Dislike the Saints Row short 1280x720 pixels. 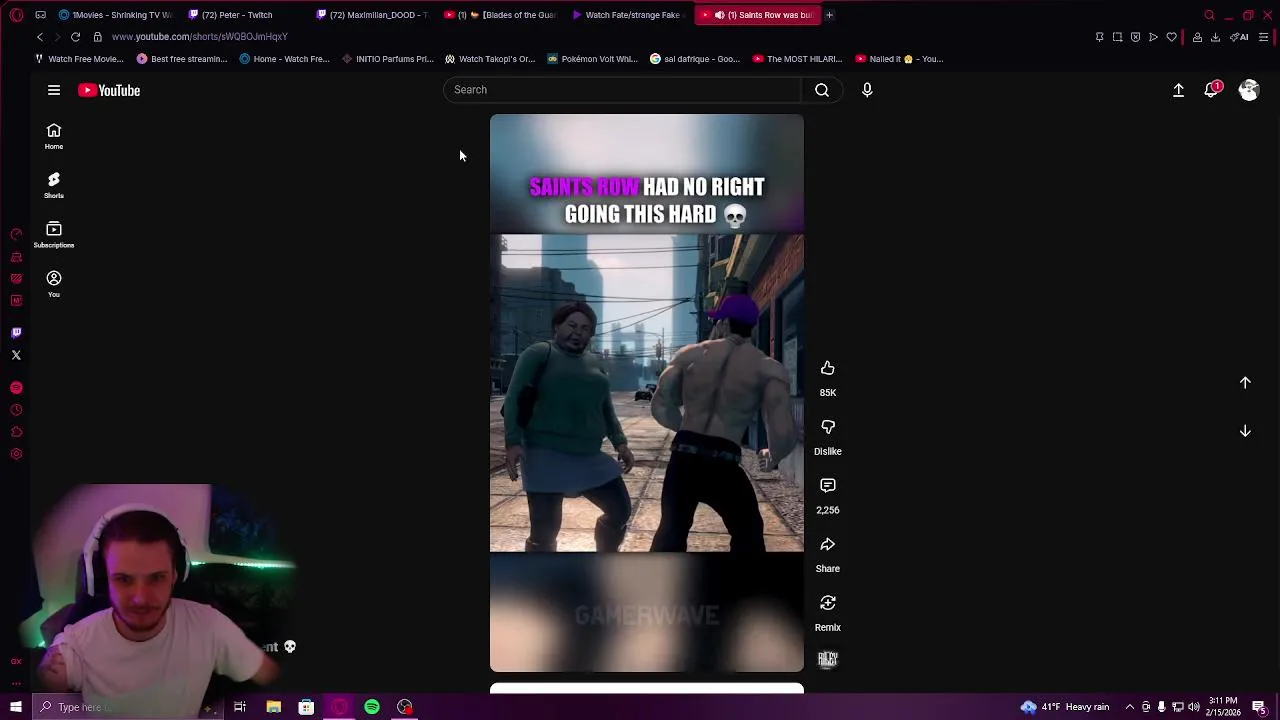click(828, 427)
